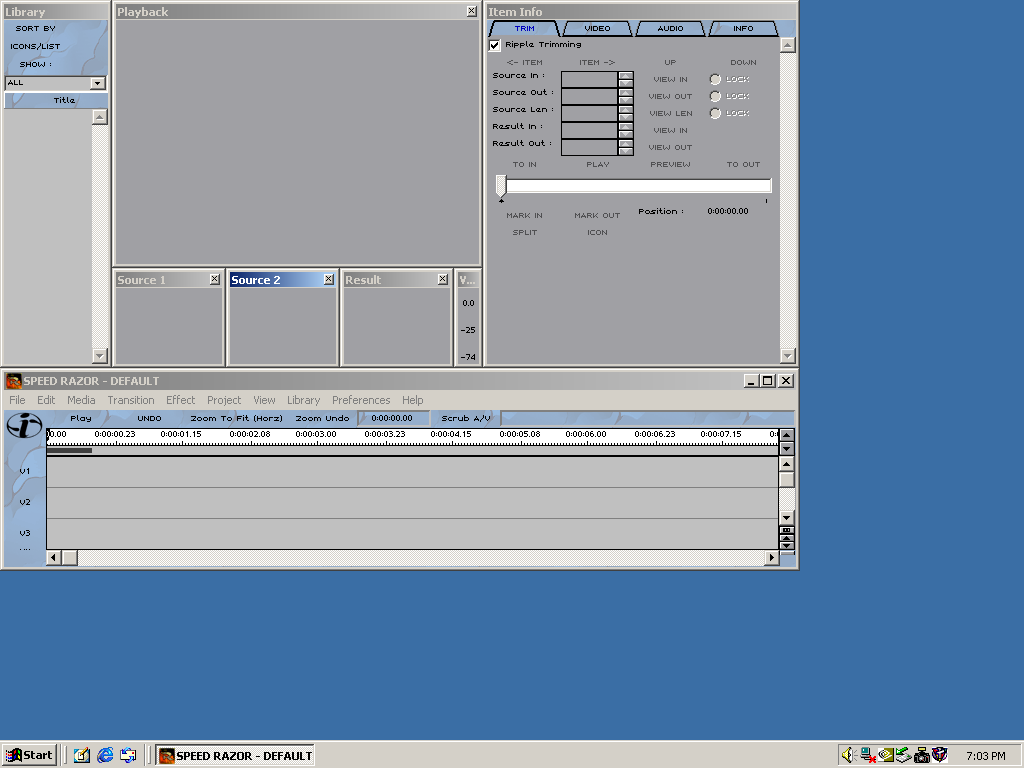
Task: Click the Source In stepper arrows
Action: coord(626,79)
